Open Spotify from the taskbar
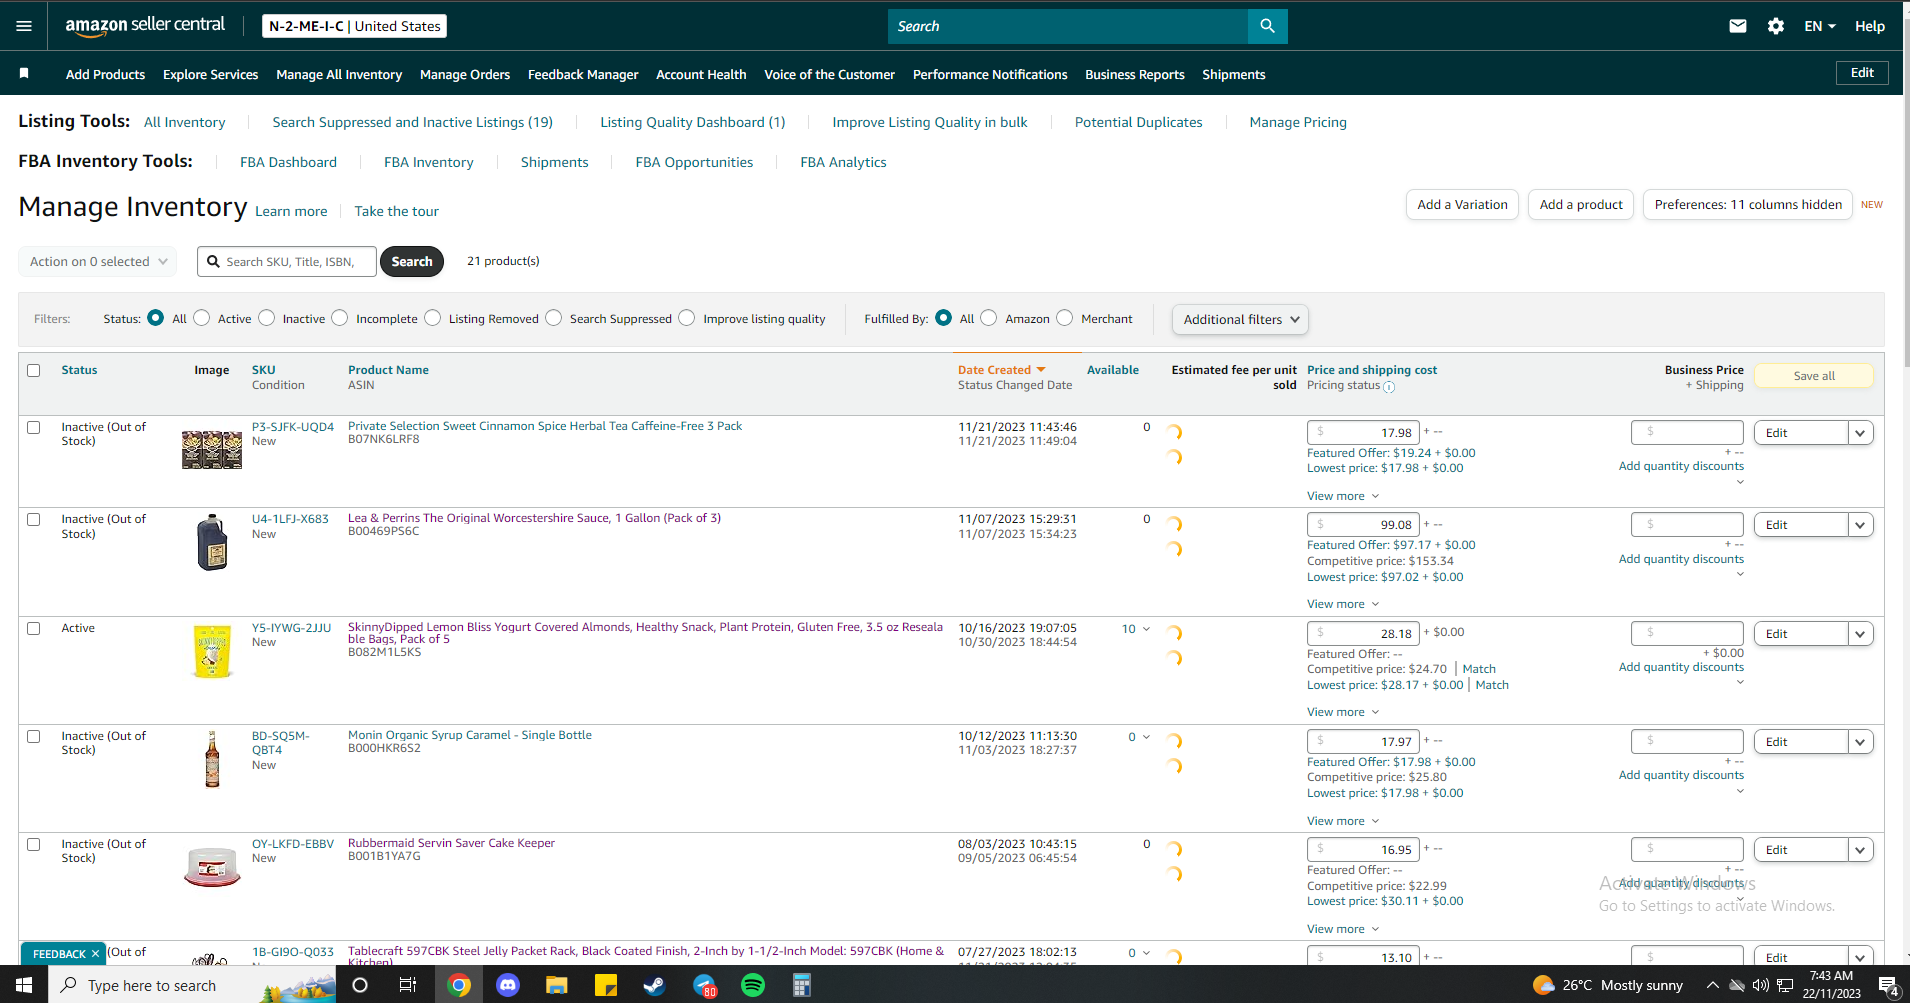 [753, 985]
